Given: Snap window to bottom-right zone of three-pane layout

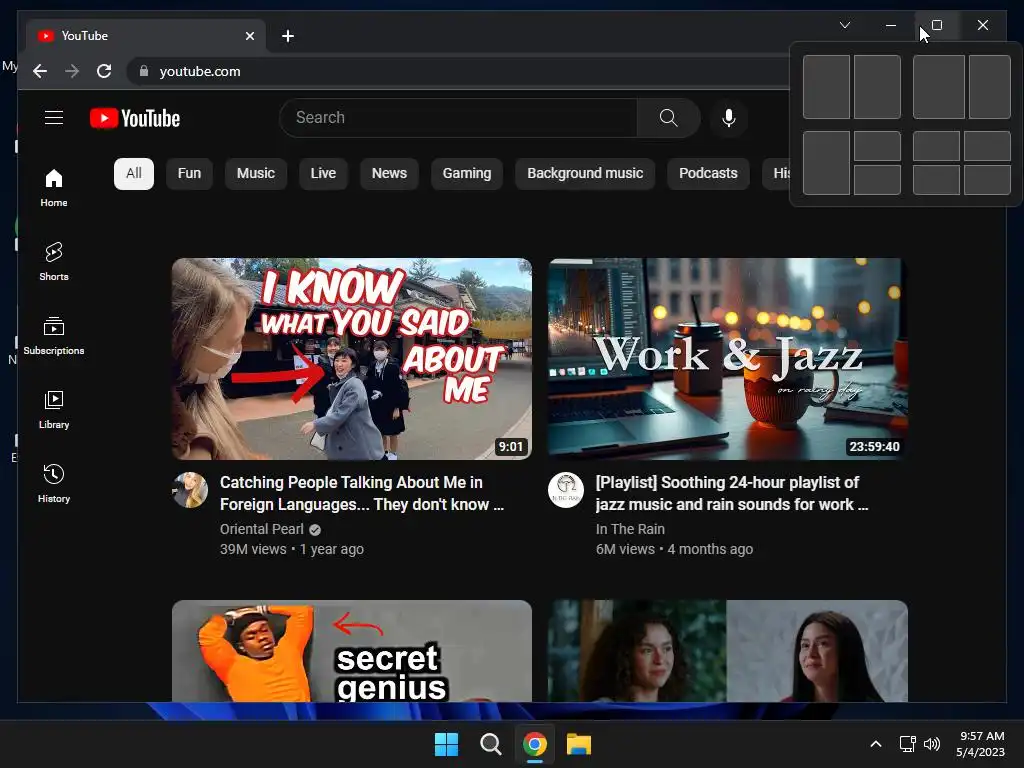Looking at the screenshot, I should point(877,180).
